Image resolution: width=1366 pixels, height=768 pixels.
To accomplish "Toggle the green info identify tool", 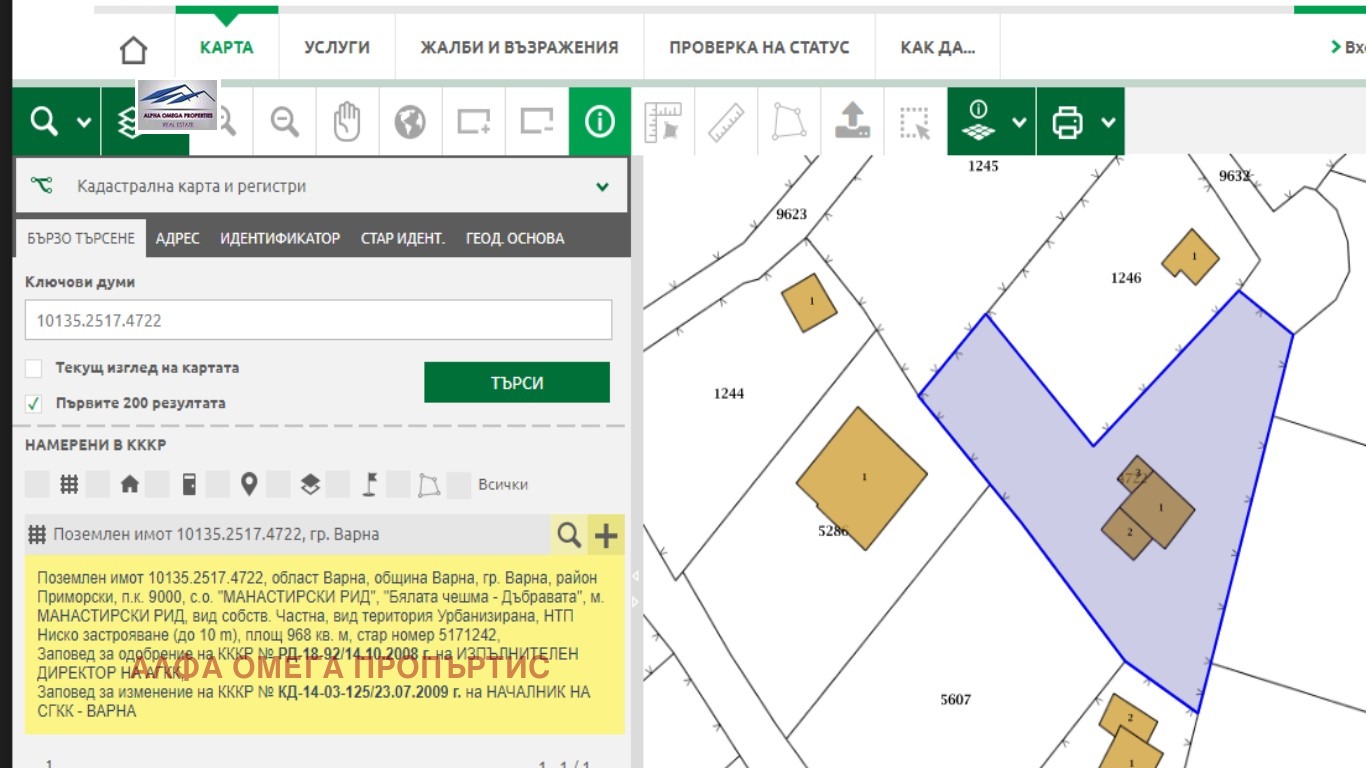I will click(600, 122).
